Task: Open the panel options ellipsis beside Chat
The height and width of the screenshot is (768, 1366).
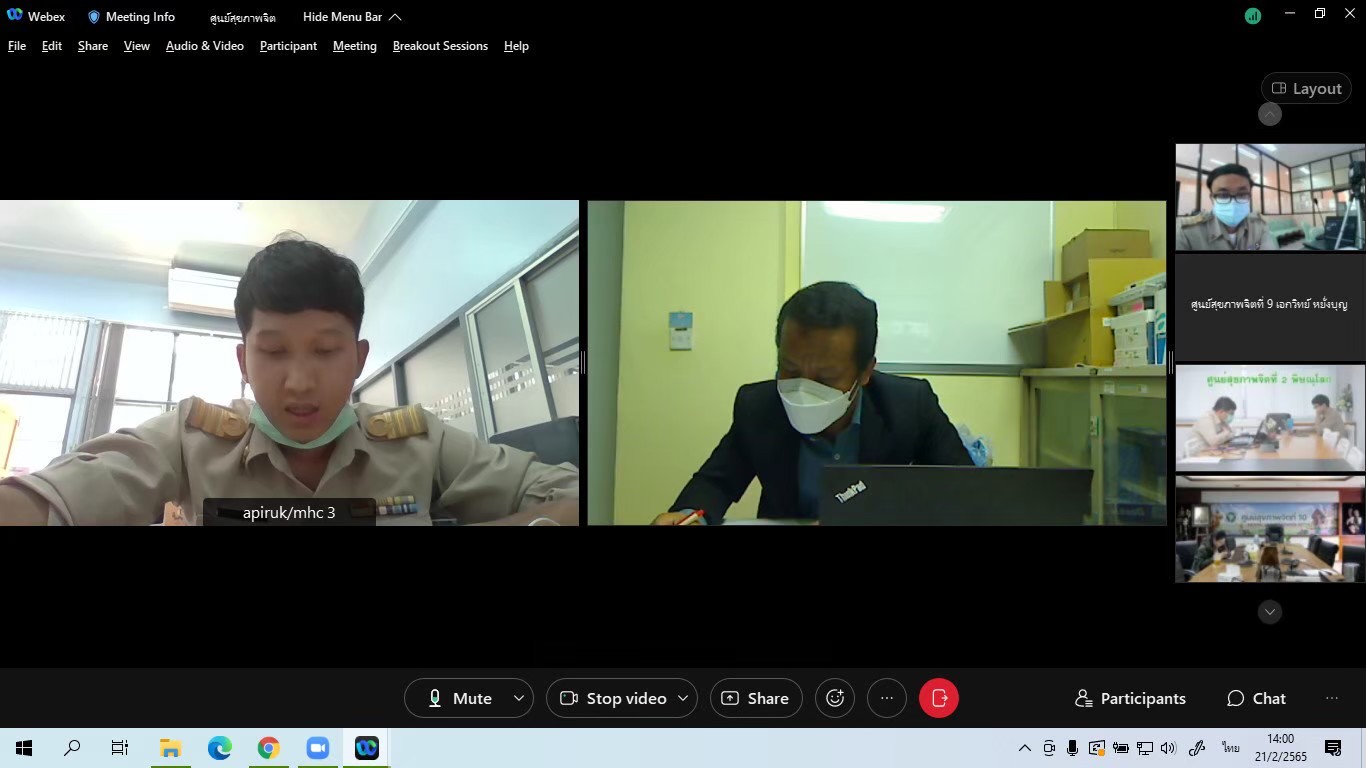Action: coord(1331,698)
